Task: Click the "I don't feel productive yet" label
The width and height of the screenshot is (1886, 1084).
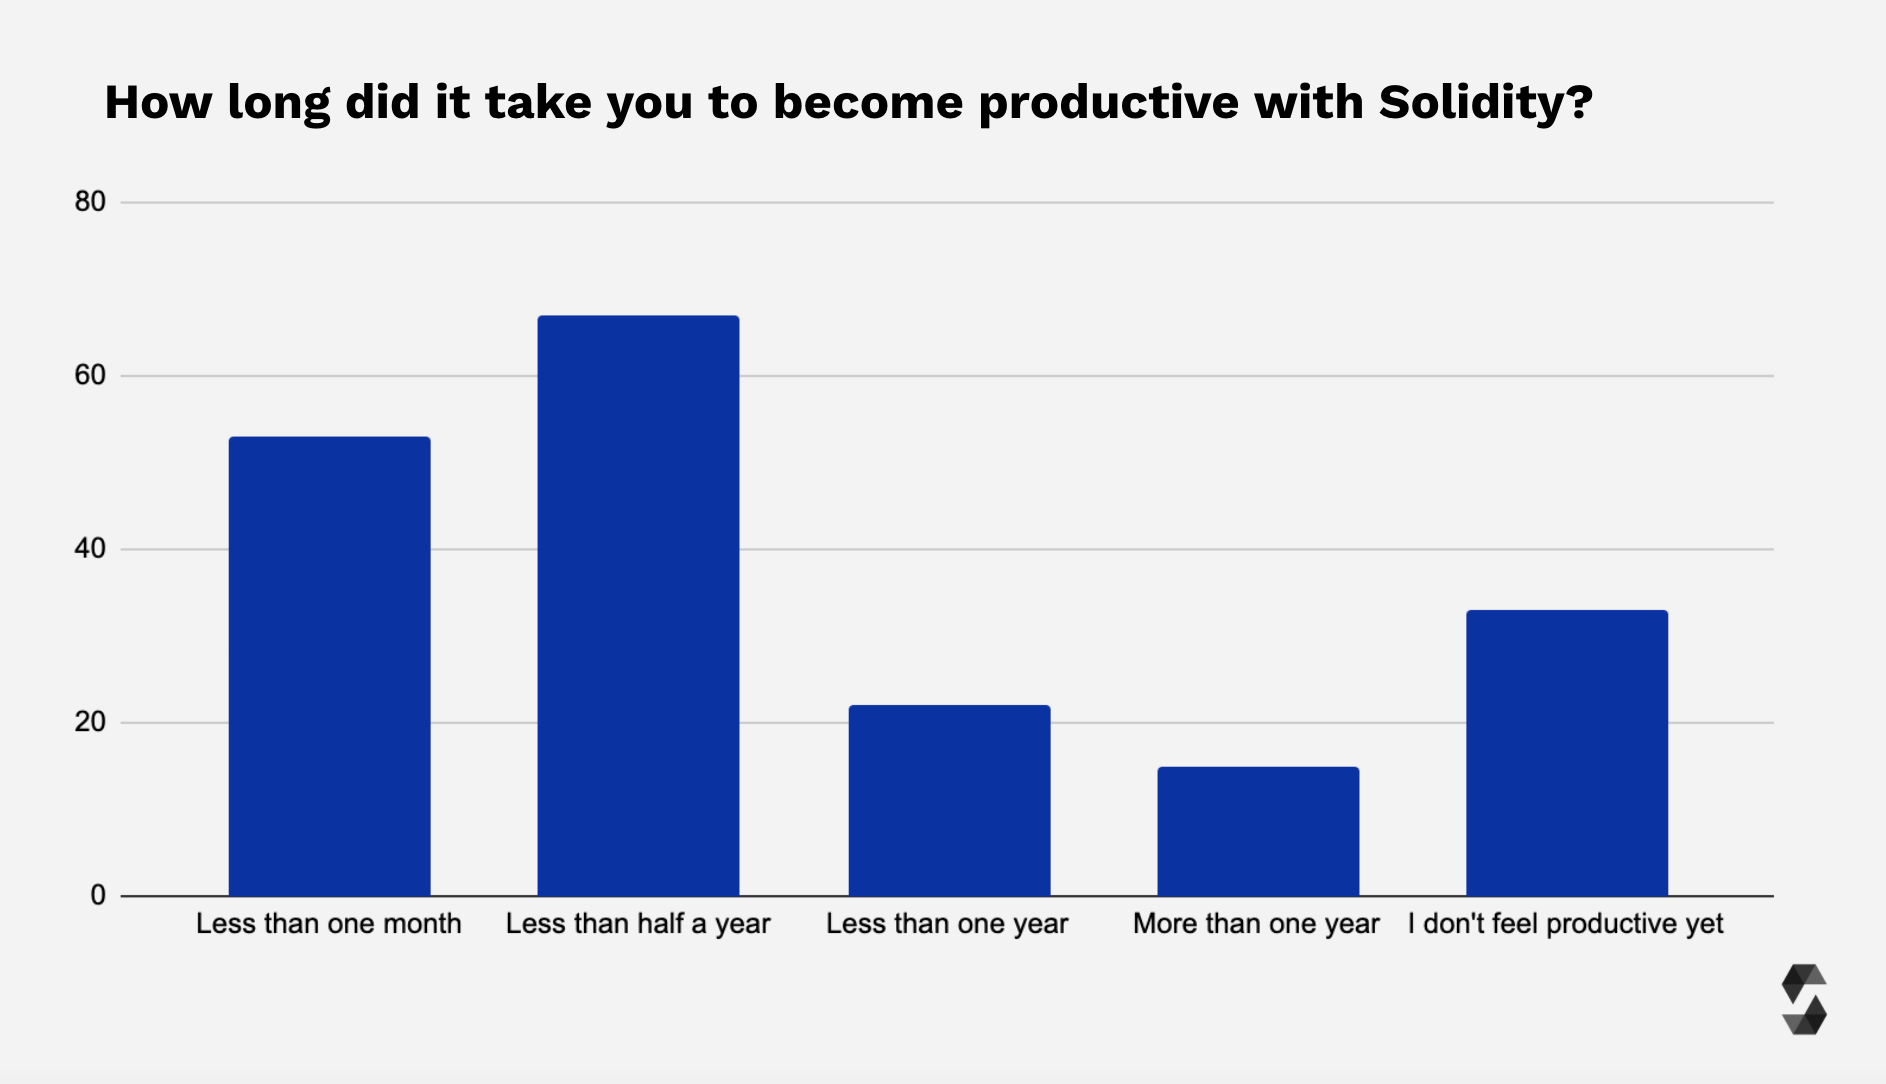Action: [x=1565, y=924]
